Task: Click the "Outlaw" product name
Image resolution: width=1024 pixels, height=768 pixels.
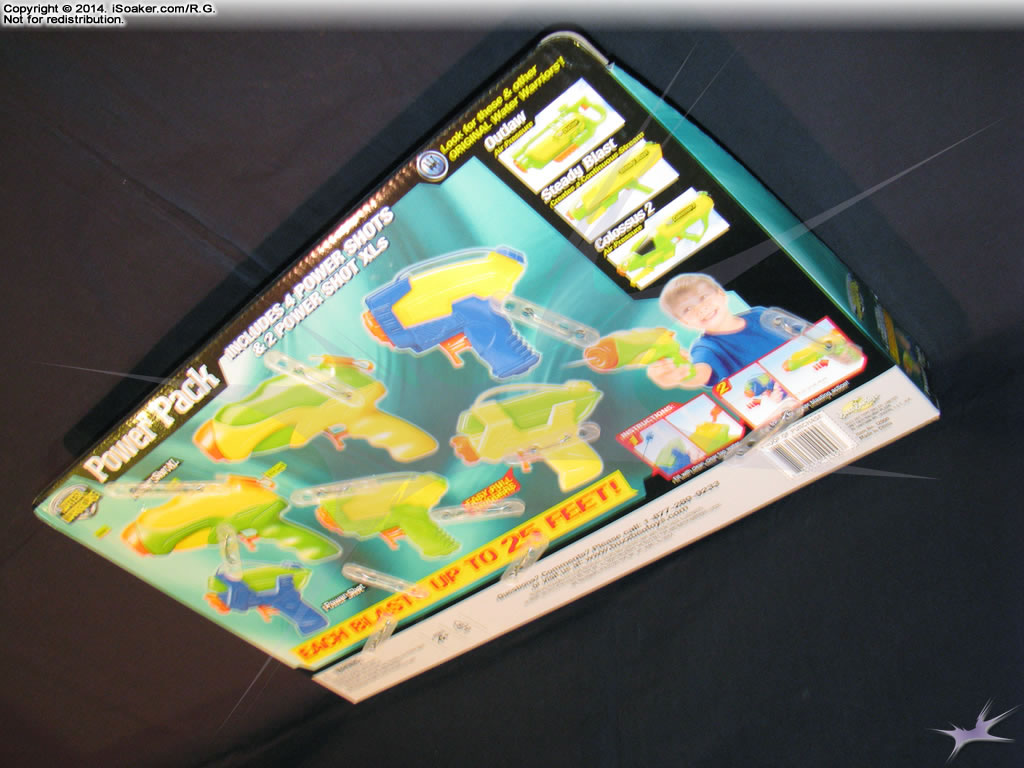Action: 505,132
